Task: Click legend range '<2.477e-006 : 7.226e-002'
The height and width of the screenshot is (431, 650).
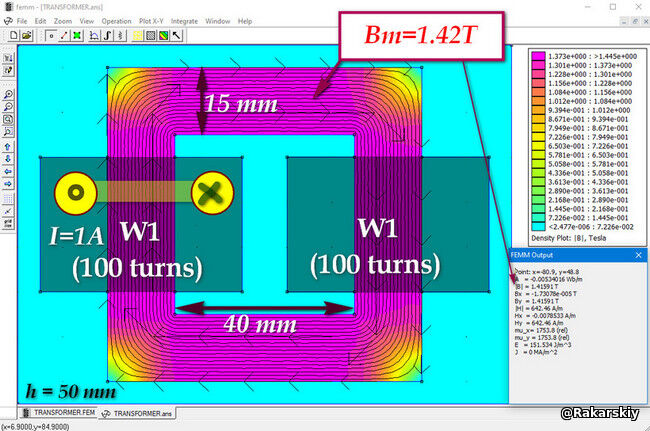Action: tap(591, 227)
